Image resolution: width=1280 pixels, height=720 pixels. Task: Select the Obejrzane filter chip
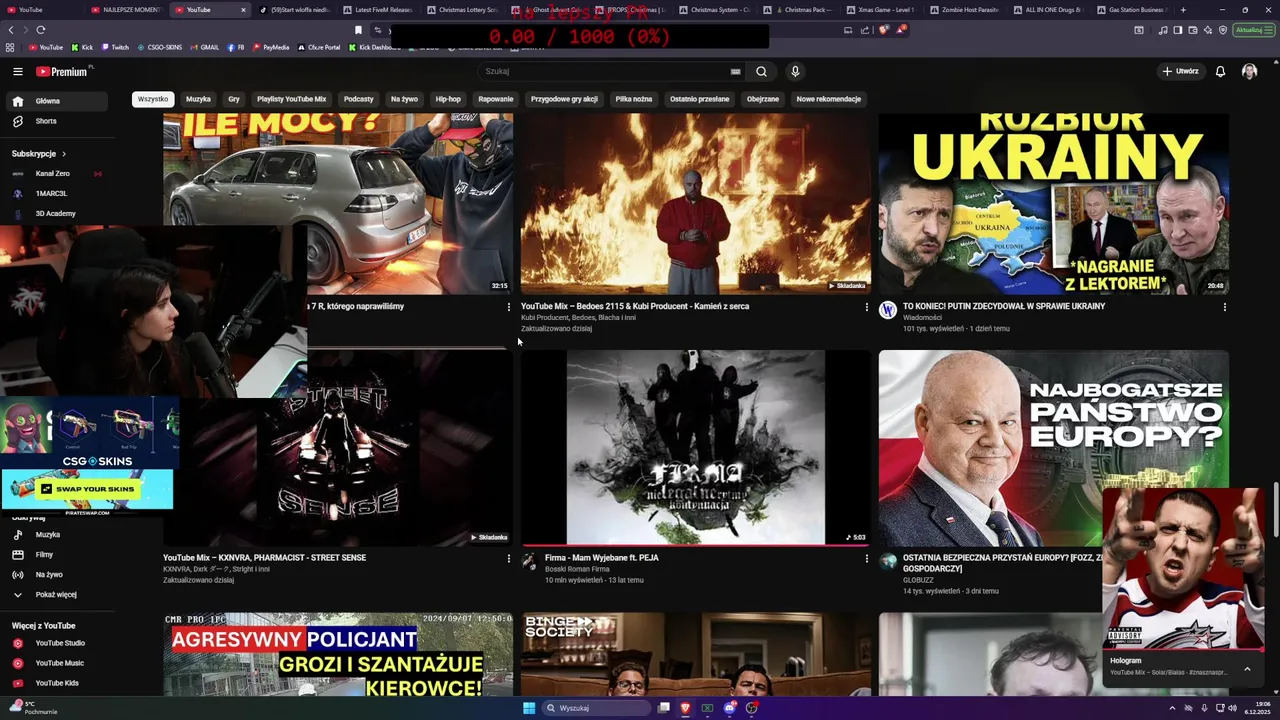point(762,99)
